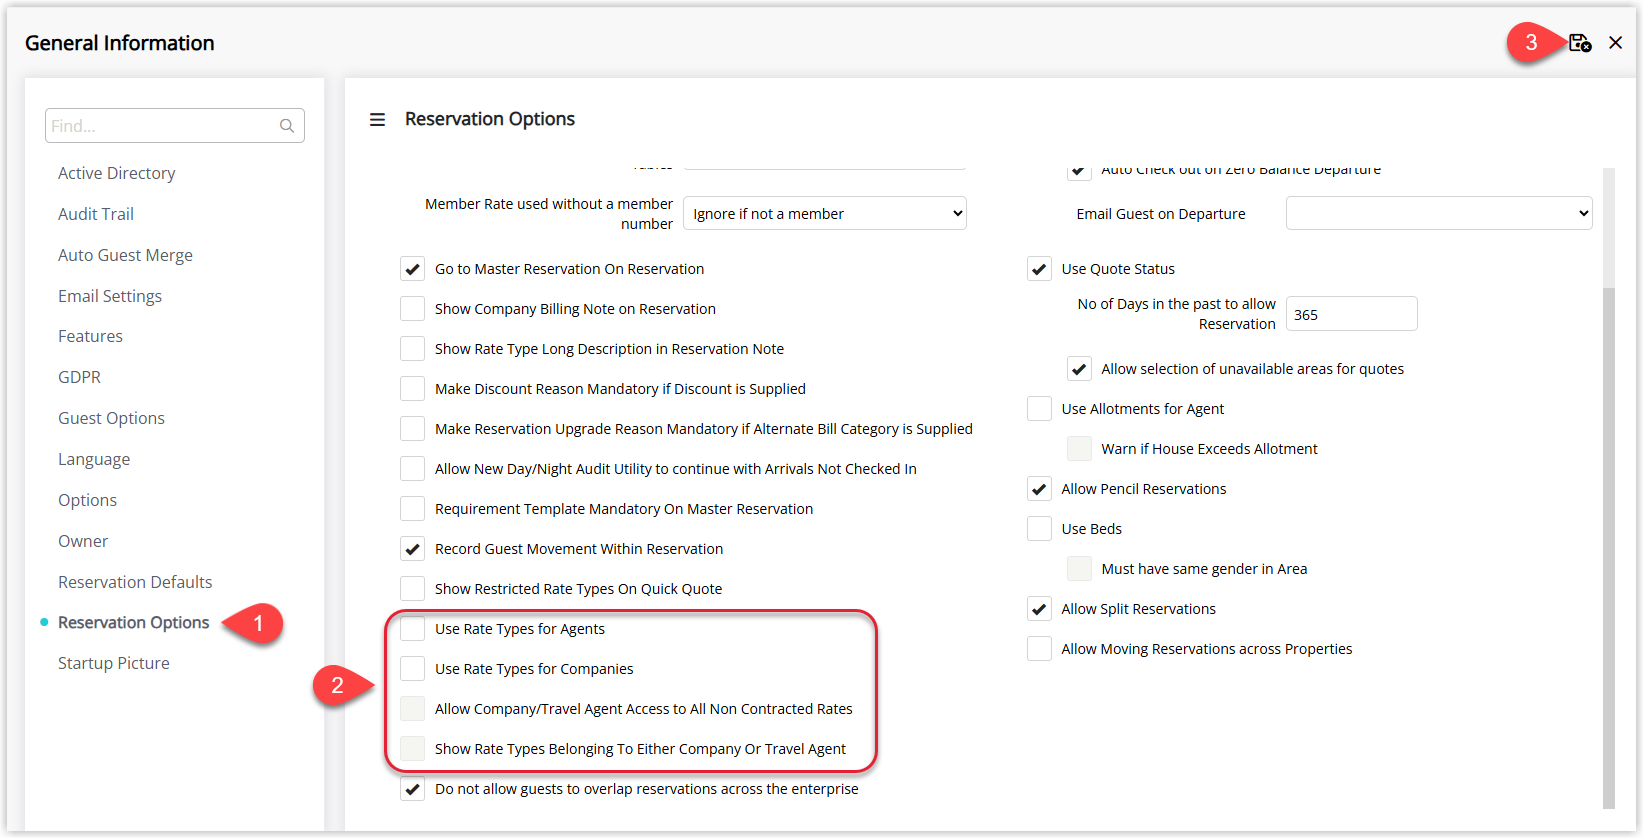Uncheck Allow Split Reservations
The height and width of the screenshot is (839, 1644).
[x=1039, y=609]
